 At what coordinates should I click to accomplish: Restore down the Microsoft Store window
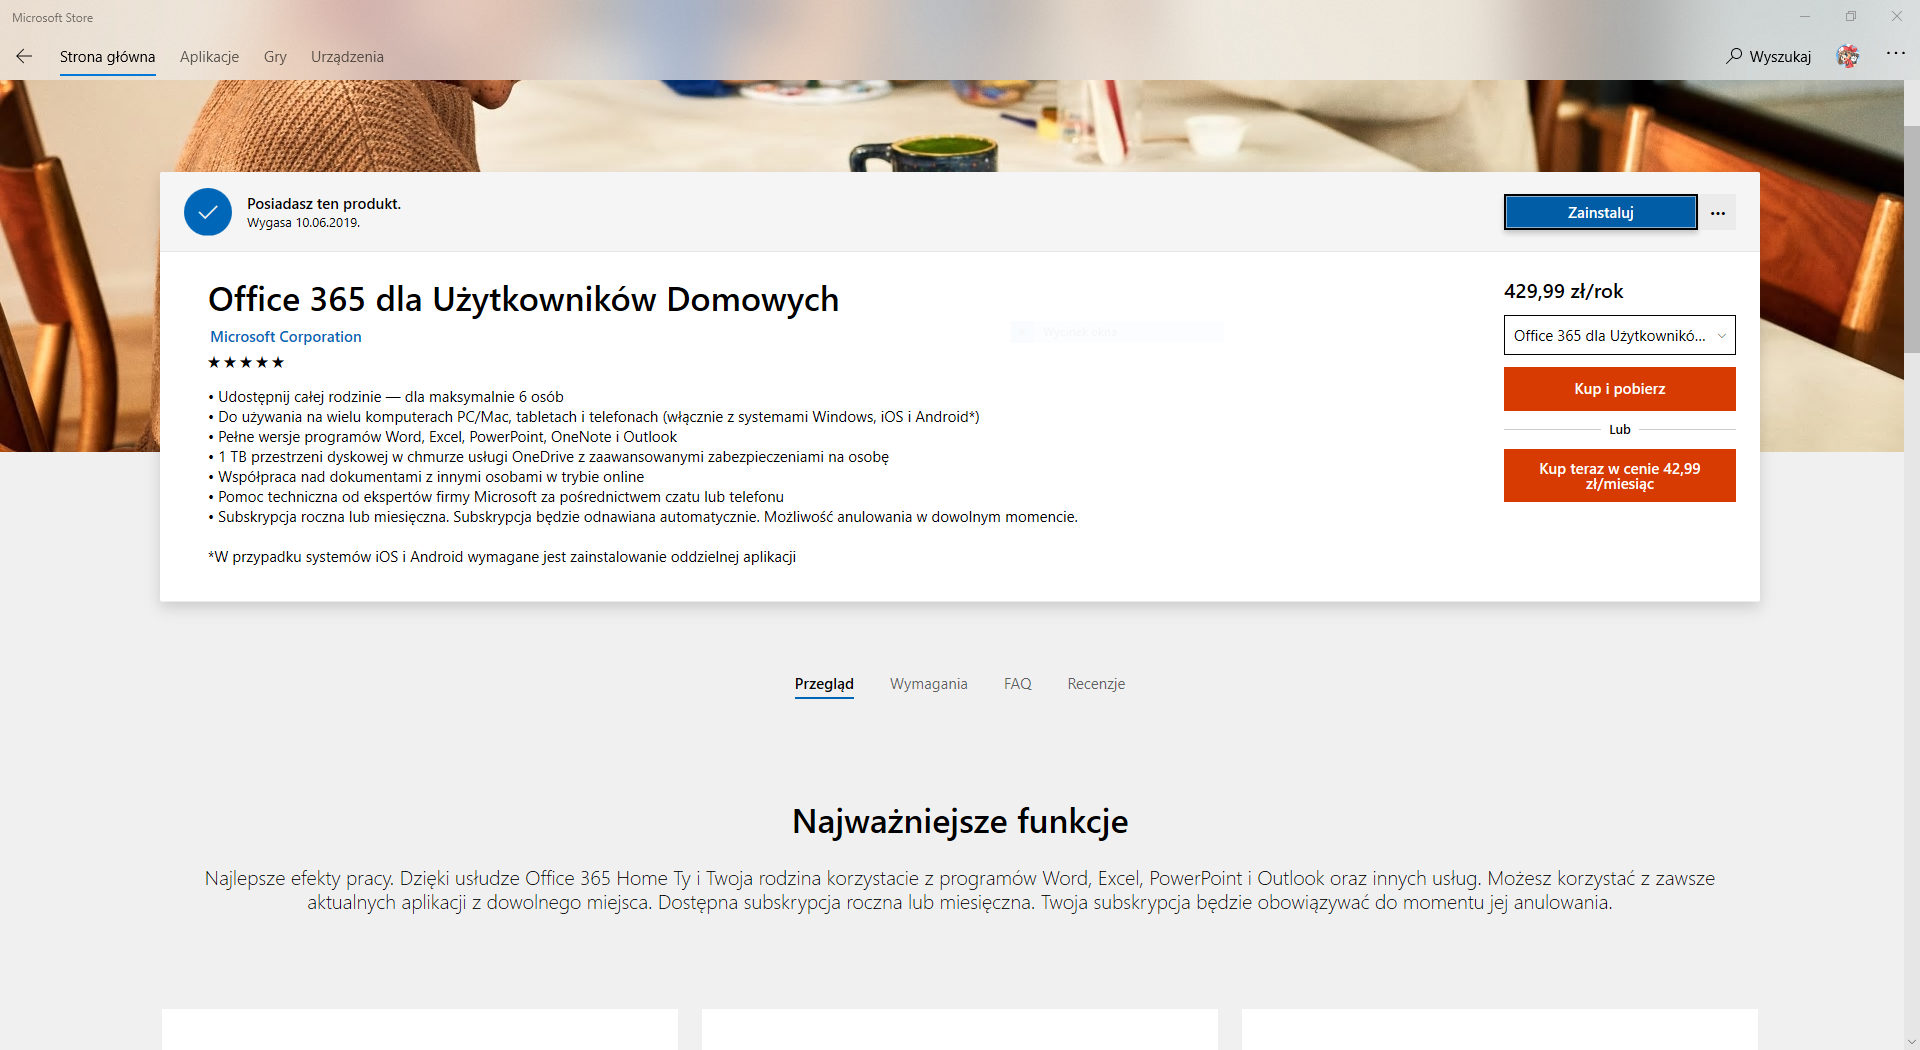tap(1851, 17)
